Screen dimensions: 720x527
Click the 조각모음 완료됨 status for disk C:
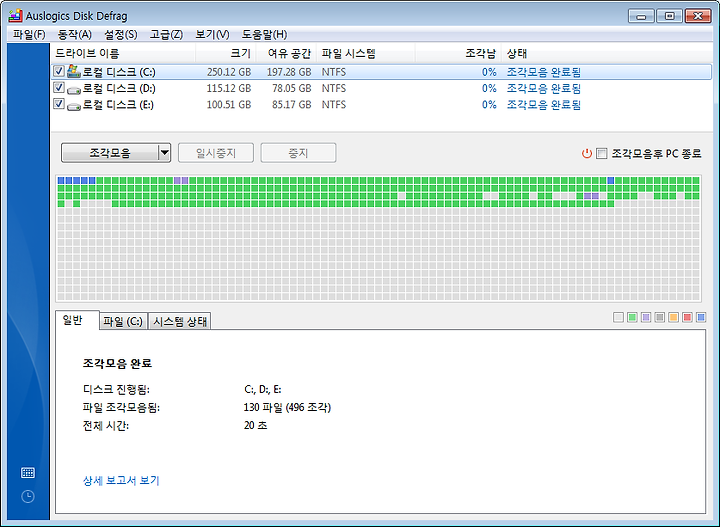click(x=544, y=72)
